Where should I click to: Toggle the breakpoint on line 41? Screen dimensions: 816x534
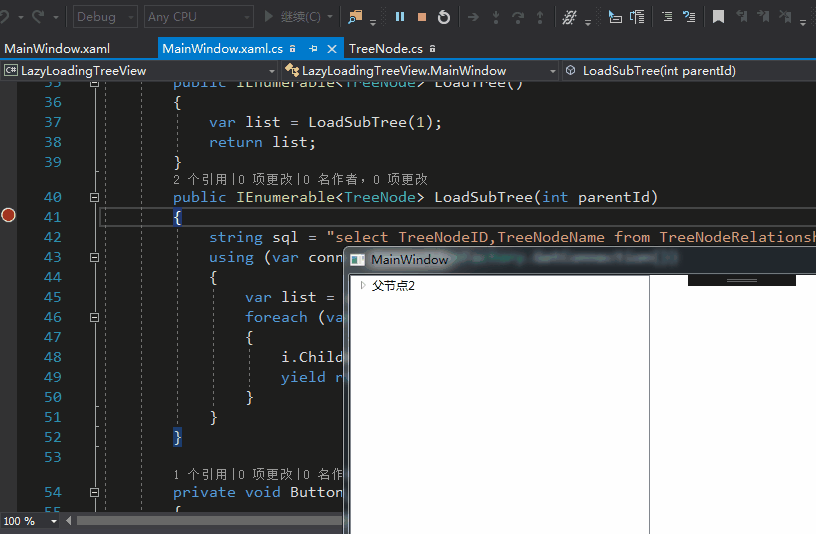tap(9, 216)
